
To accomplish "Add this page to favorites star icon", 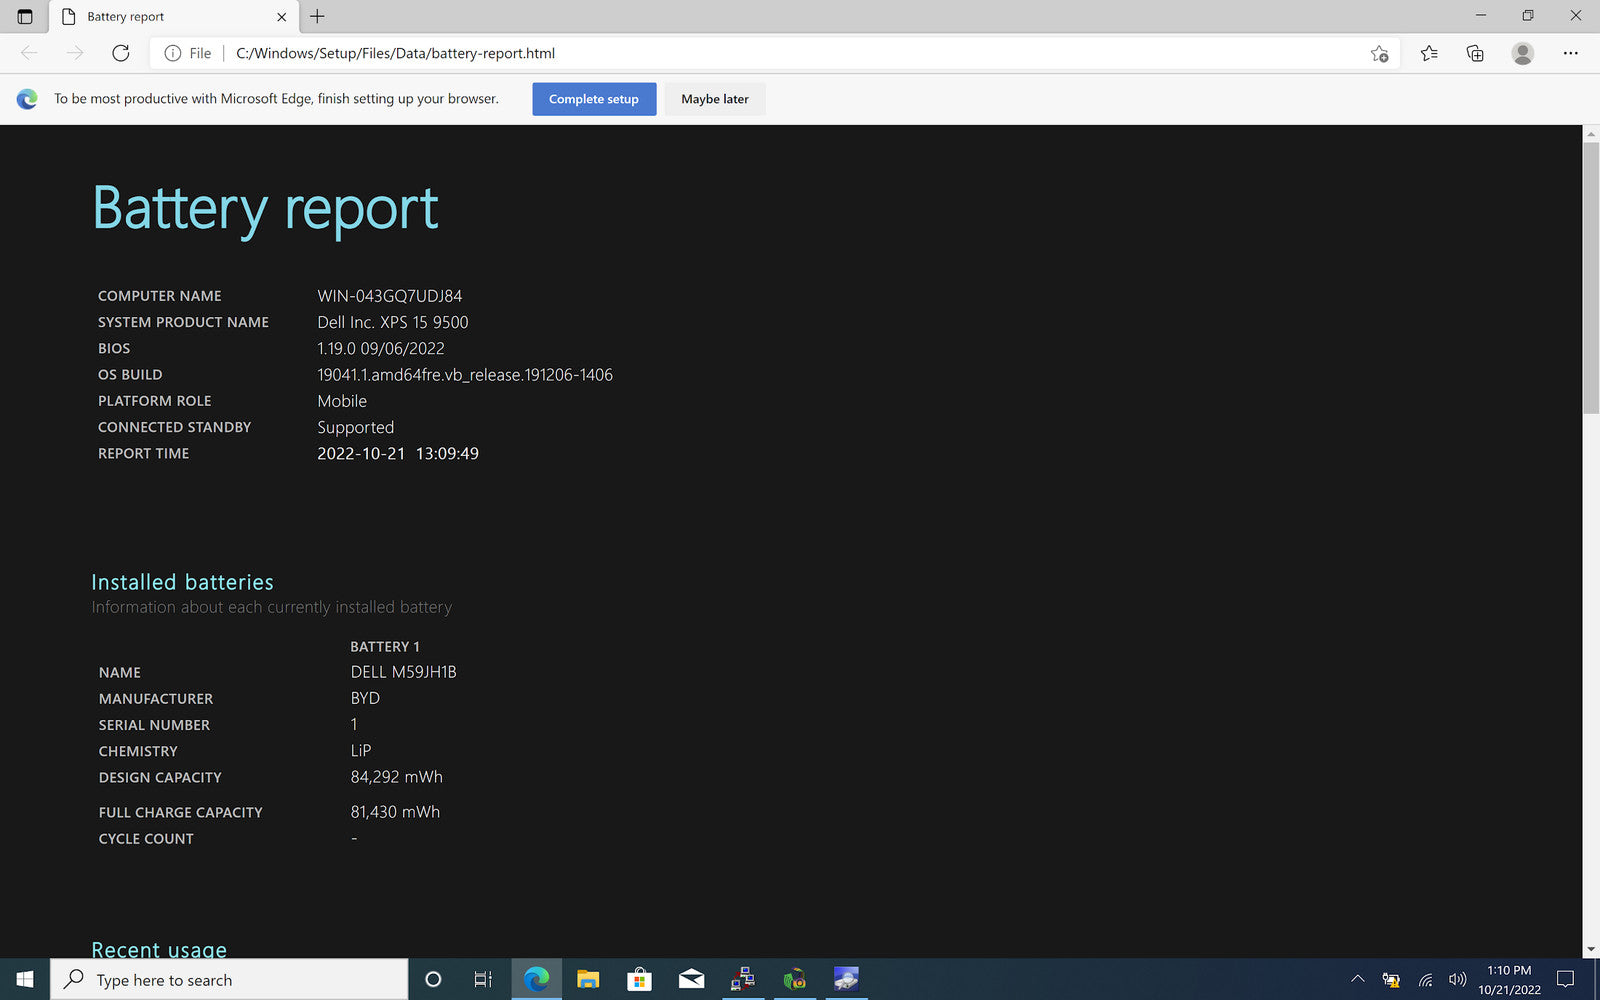I will pos(1379,53).
